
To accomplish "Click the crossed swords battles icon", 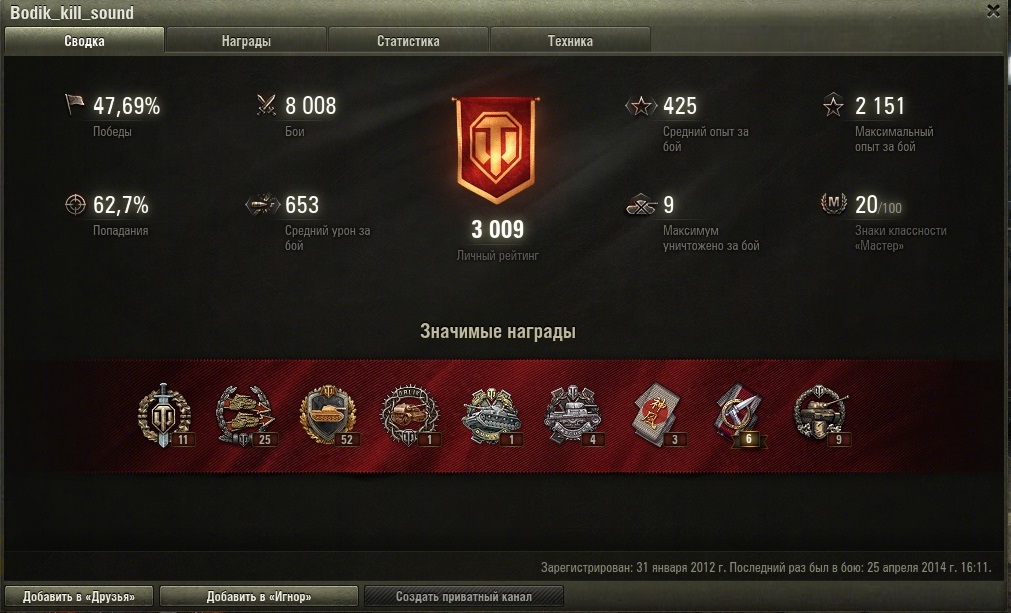I will [x=266, y=104].
